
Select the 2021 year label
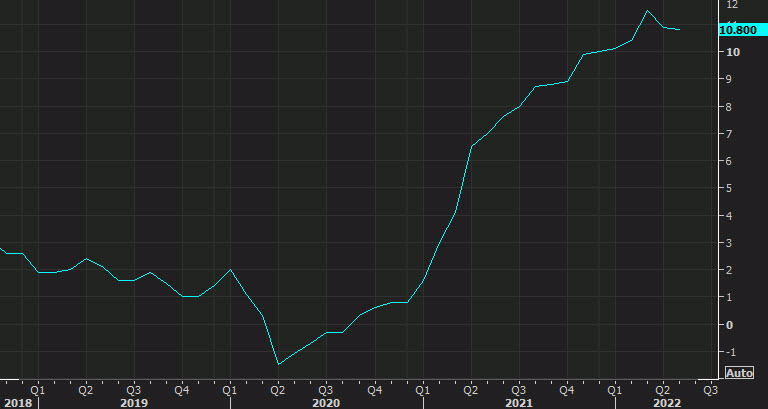(518, 402)
